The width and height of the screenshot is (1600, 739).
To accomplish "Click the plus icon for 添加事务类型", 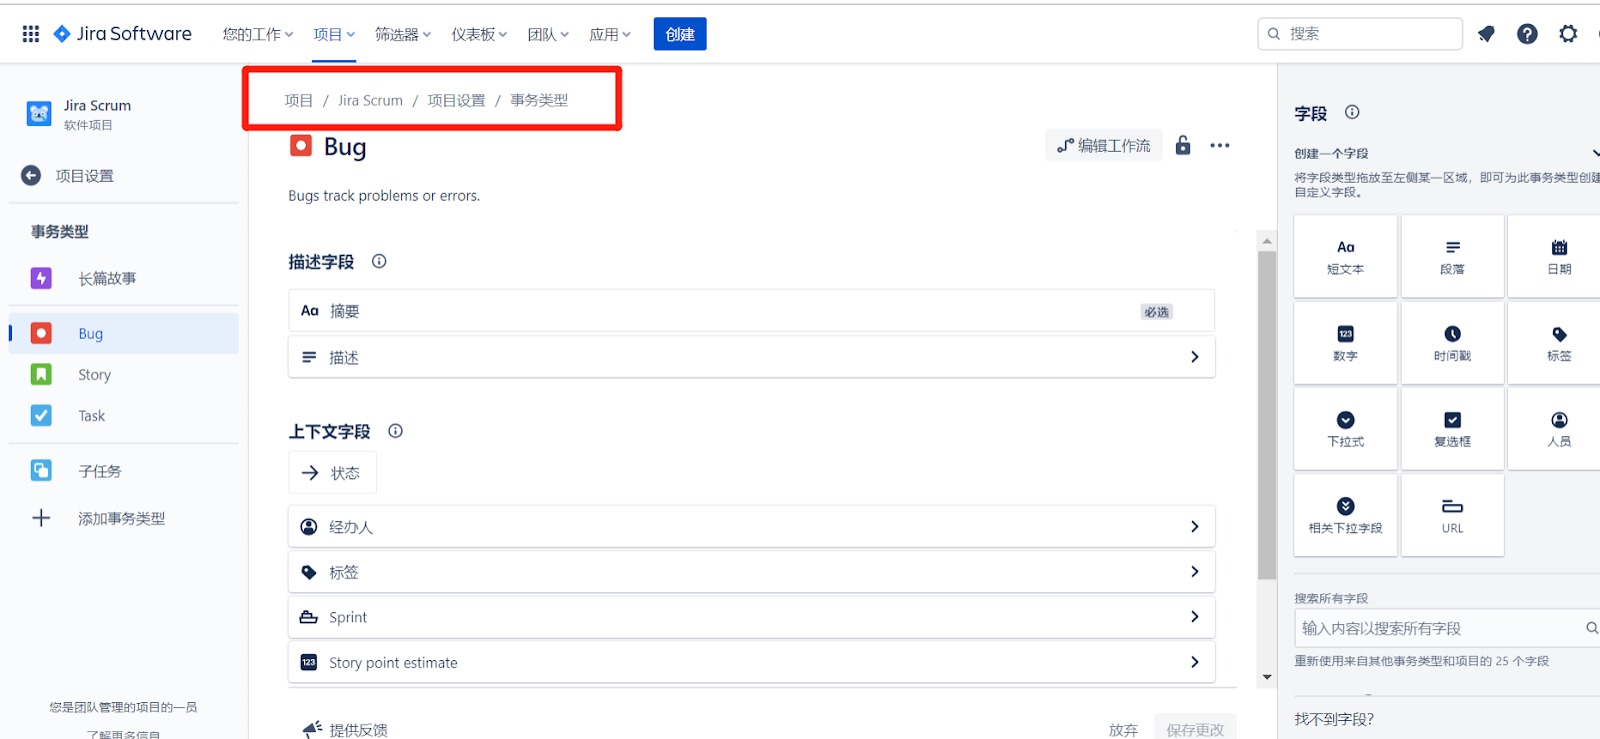I will pos(41,518).
